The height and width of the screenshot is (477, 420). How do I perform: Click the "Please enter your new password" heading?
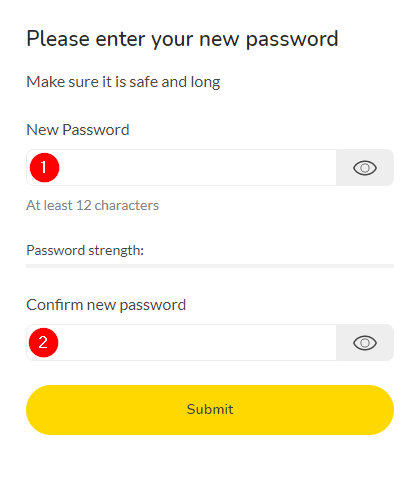pos(182,39)
